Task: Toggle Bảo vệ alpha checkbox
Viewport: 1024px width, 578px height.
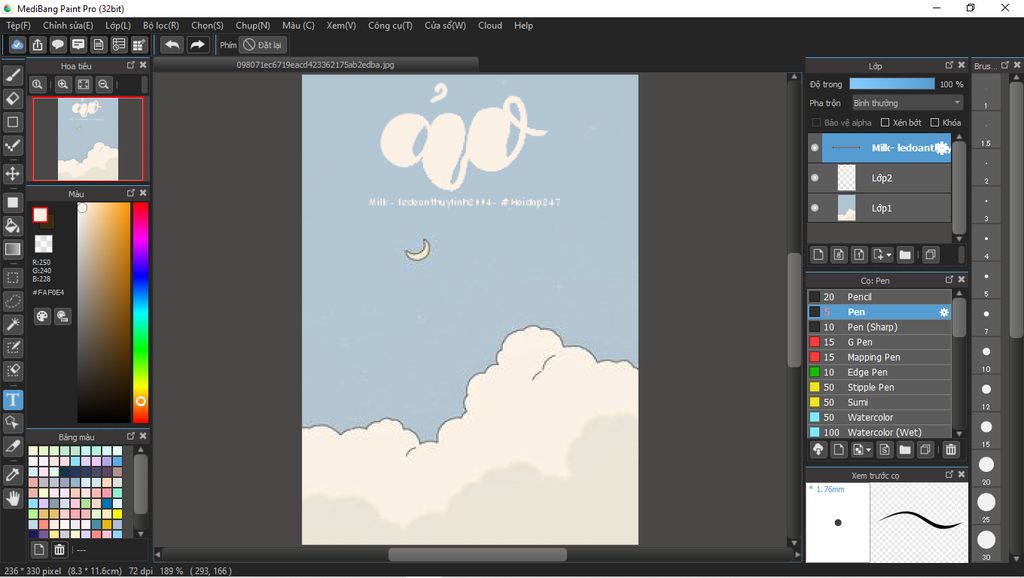Action: point(816,123)
